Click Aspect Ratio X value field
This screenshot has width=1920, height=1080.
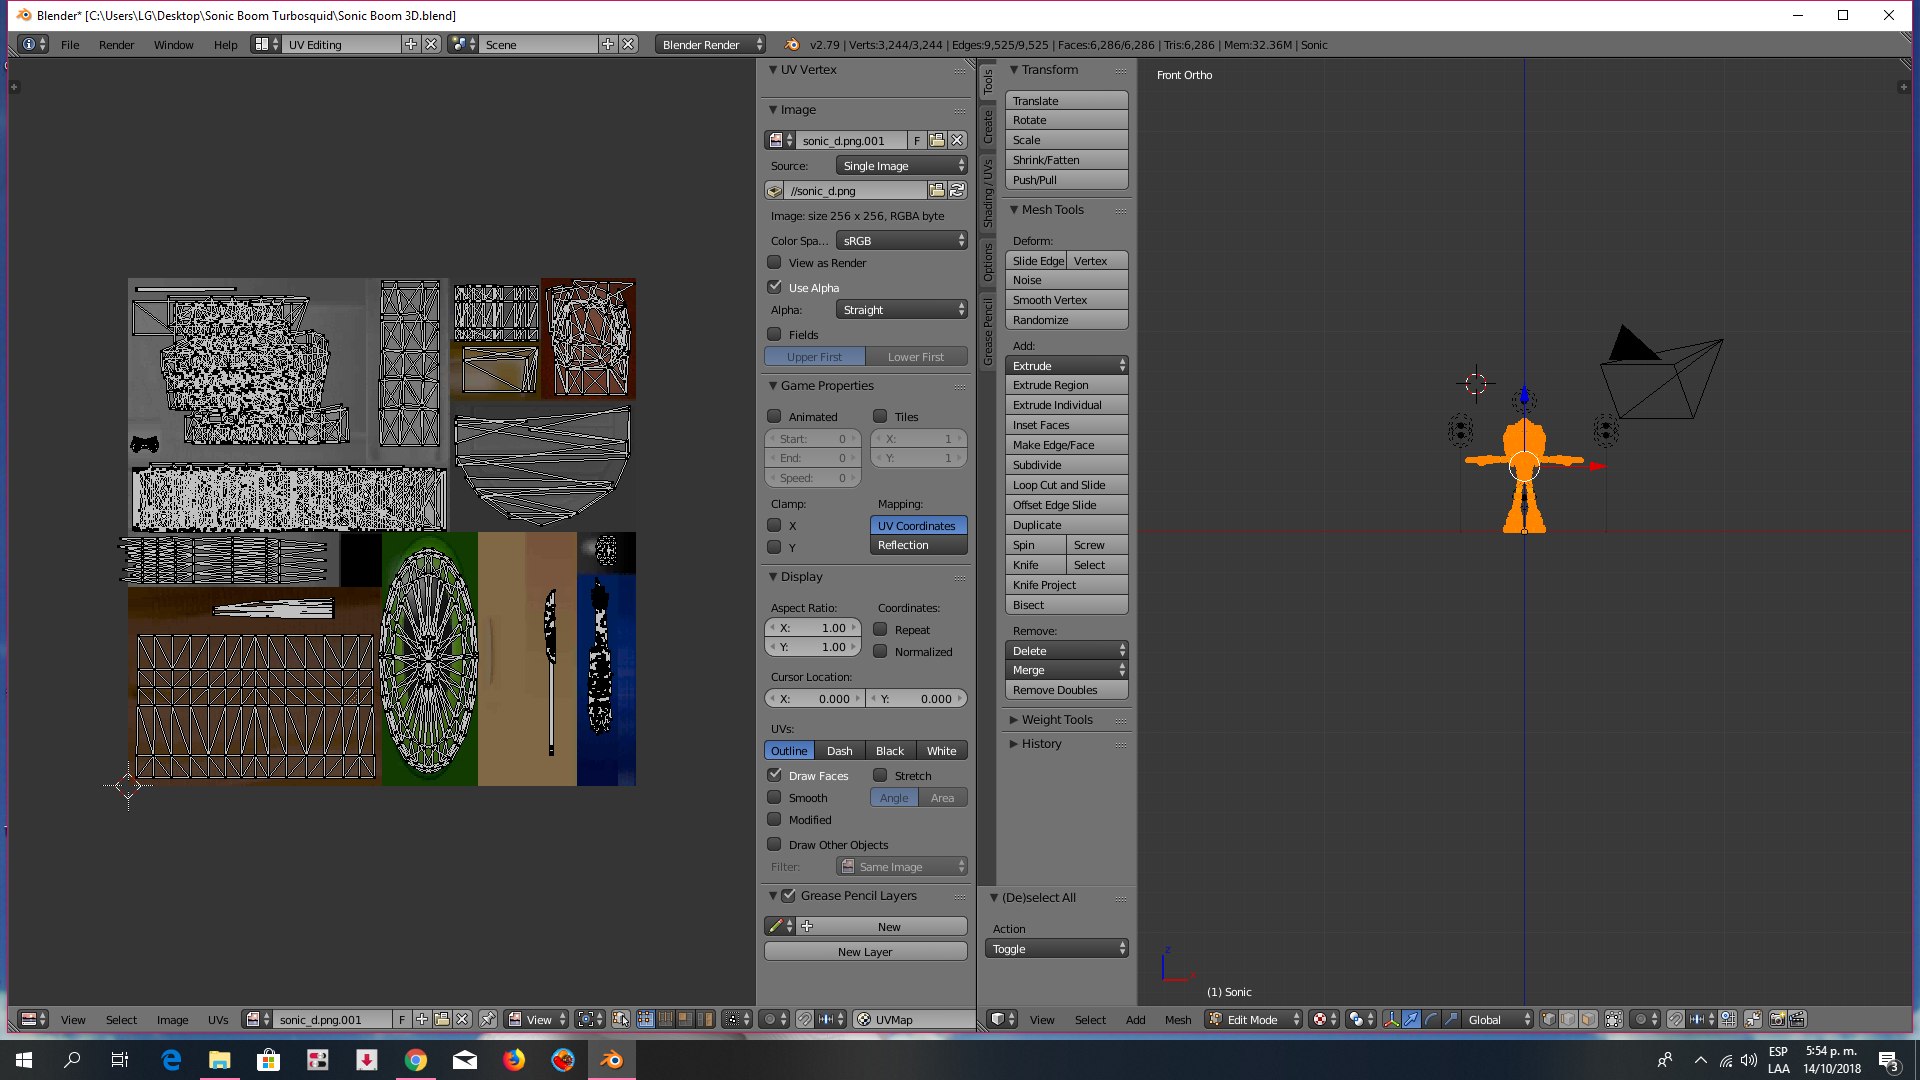pyautogui.click(x=812, y=627)
